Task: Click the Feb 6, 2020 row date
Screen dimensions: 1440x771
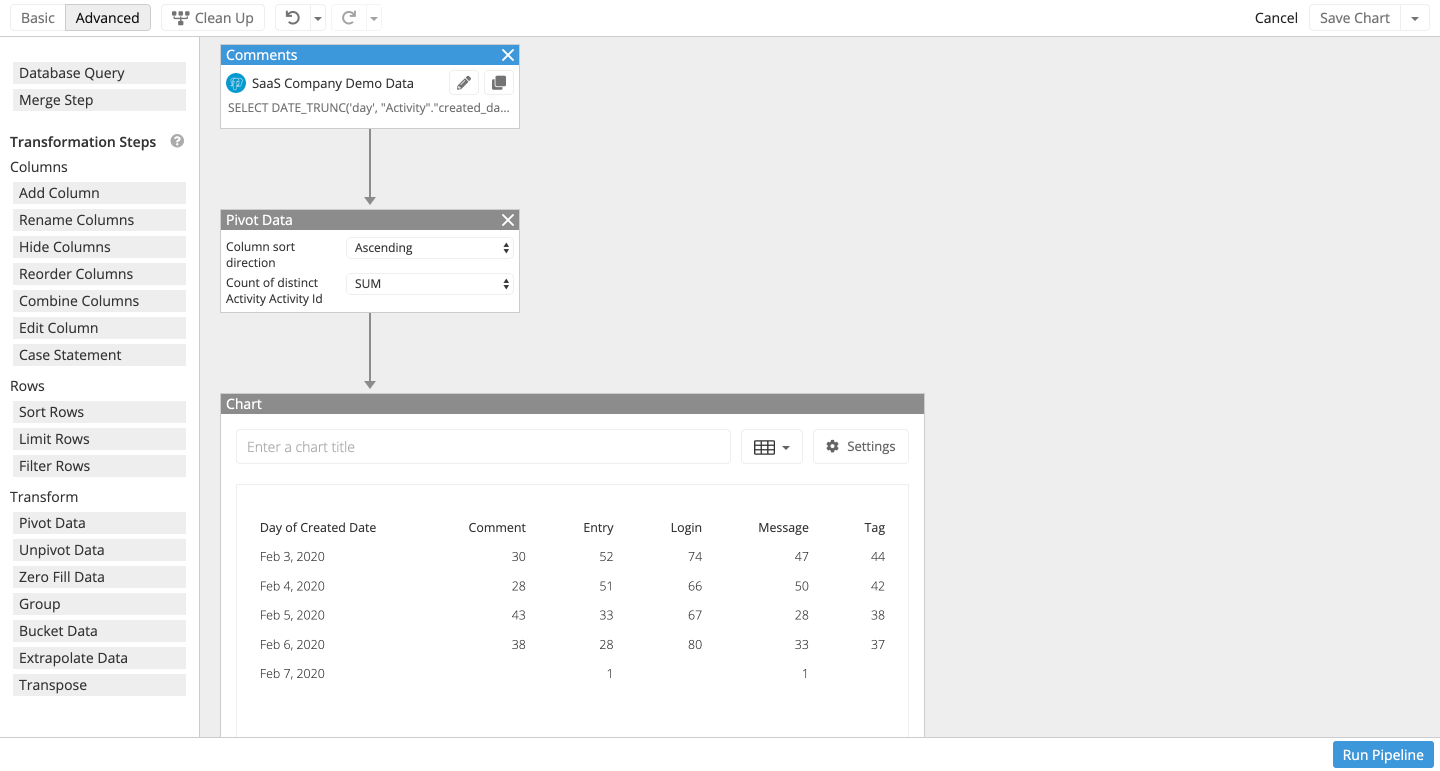Action: coord(292,645)
